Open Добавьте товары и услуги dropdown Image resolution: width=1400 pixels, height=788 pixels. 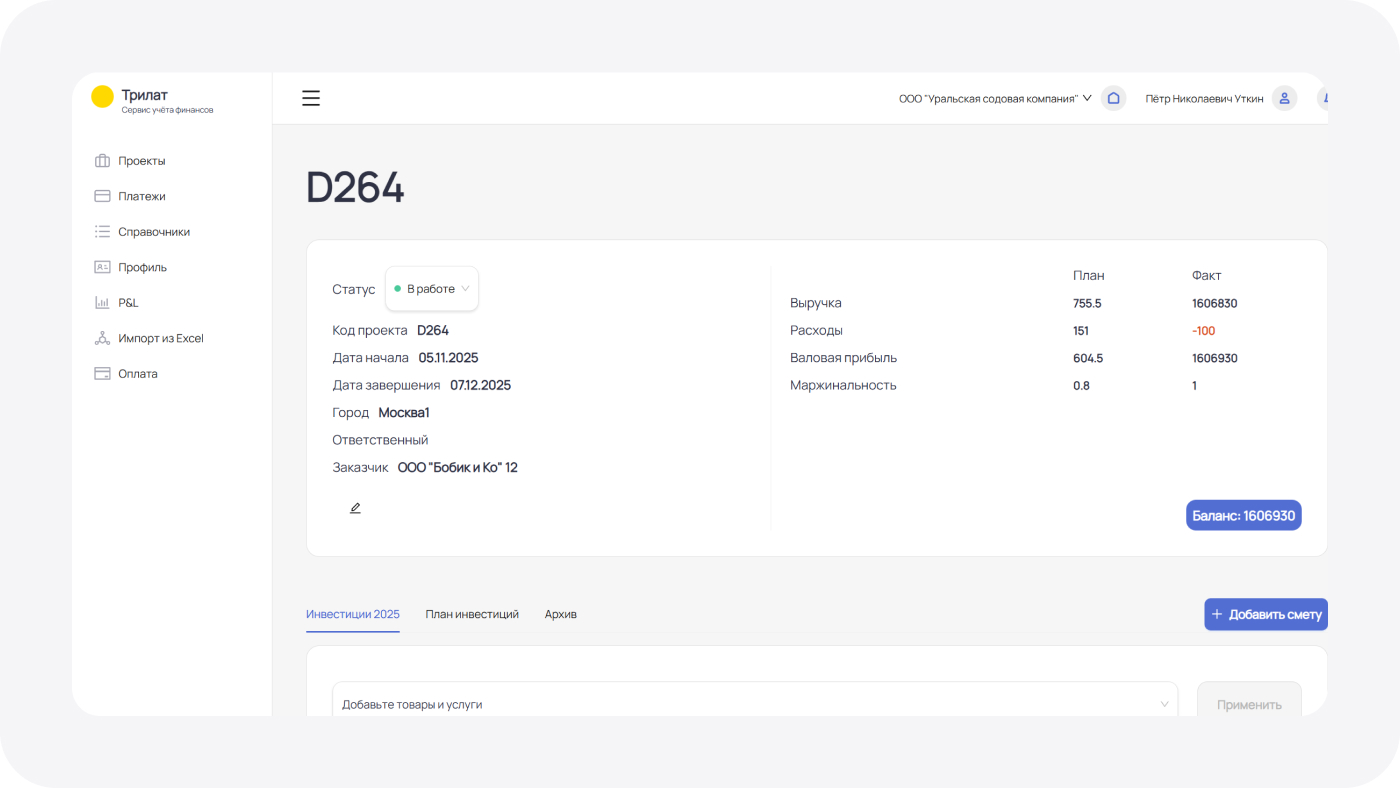point(755,704)
